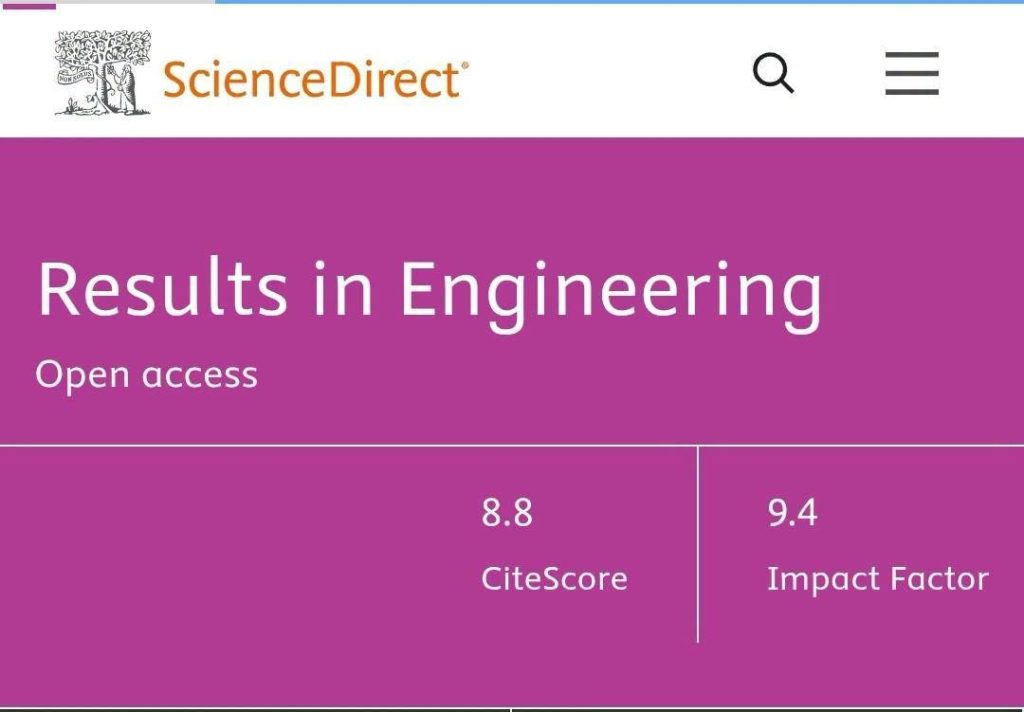
Task: Select the Open access label
Action: click(x=146, y=376)
